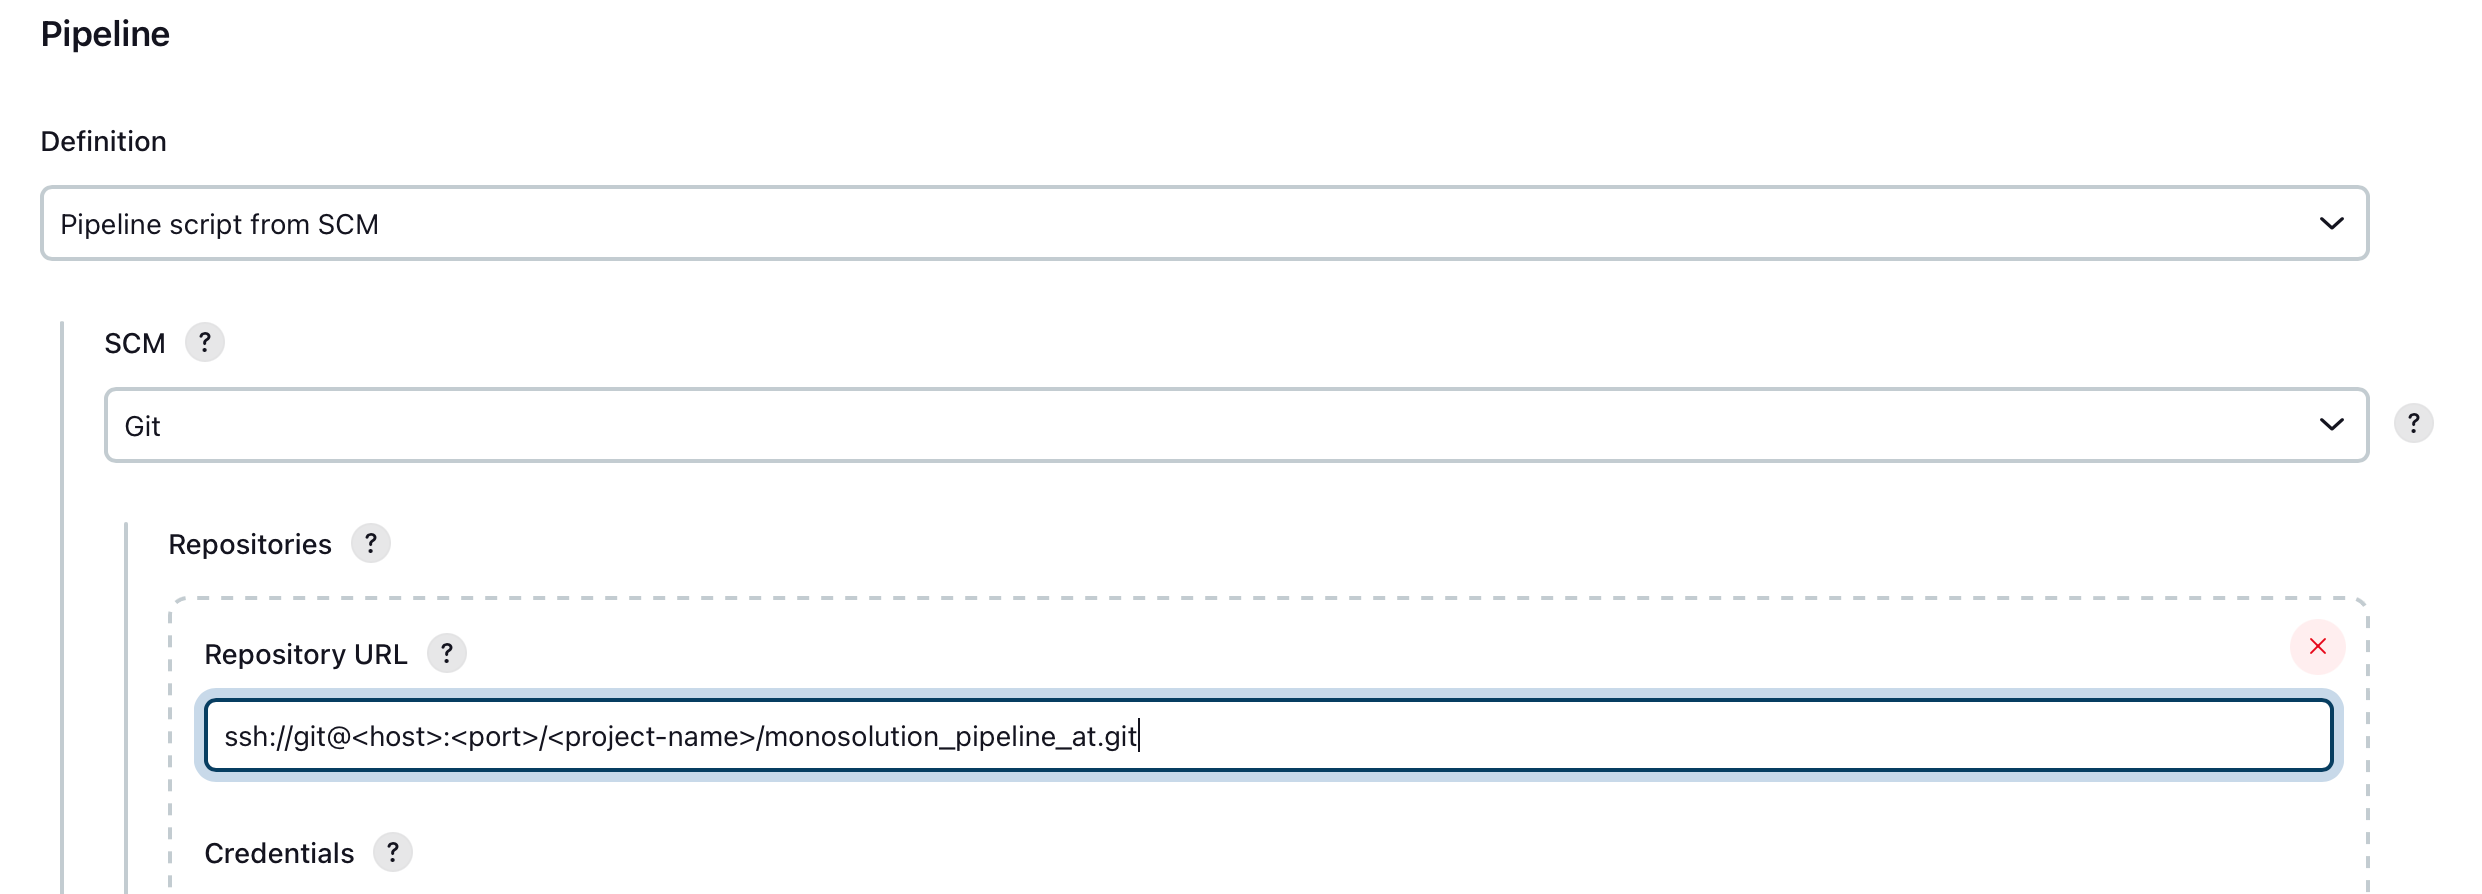Screen dimensions: 2482x894
Task: Click the Credentials label text
Action: click(x=279, y=854)
